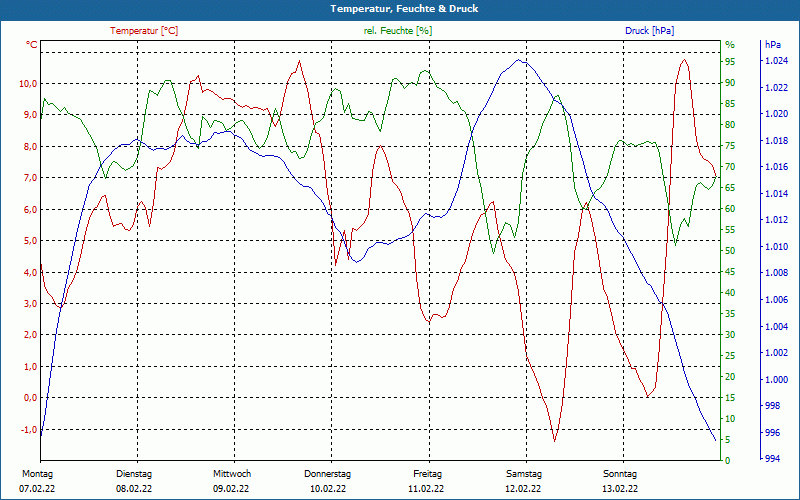Click the '6,0' temperature axis value
Viewport: 800px width, 500px height.
point(30,210)
